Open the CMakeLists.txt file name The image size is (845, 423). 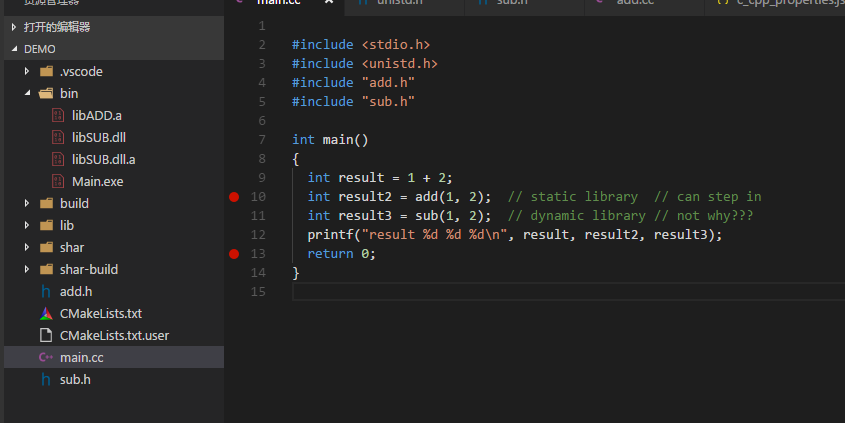coord(101,314)
